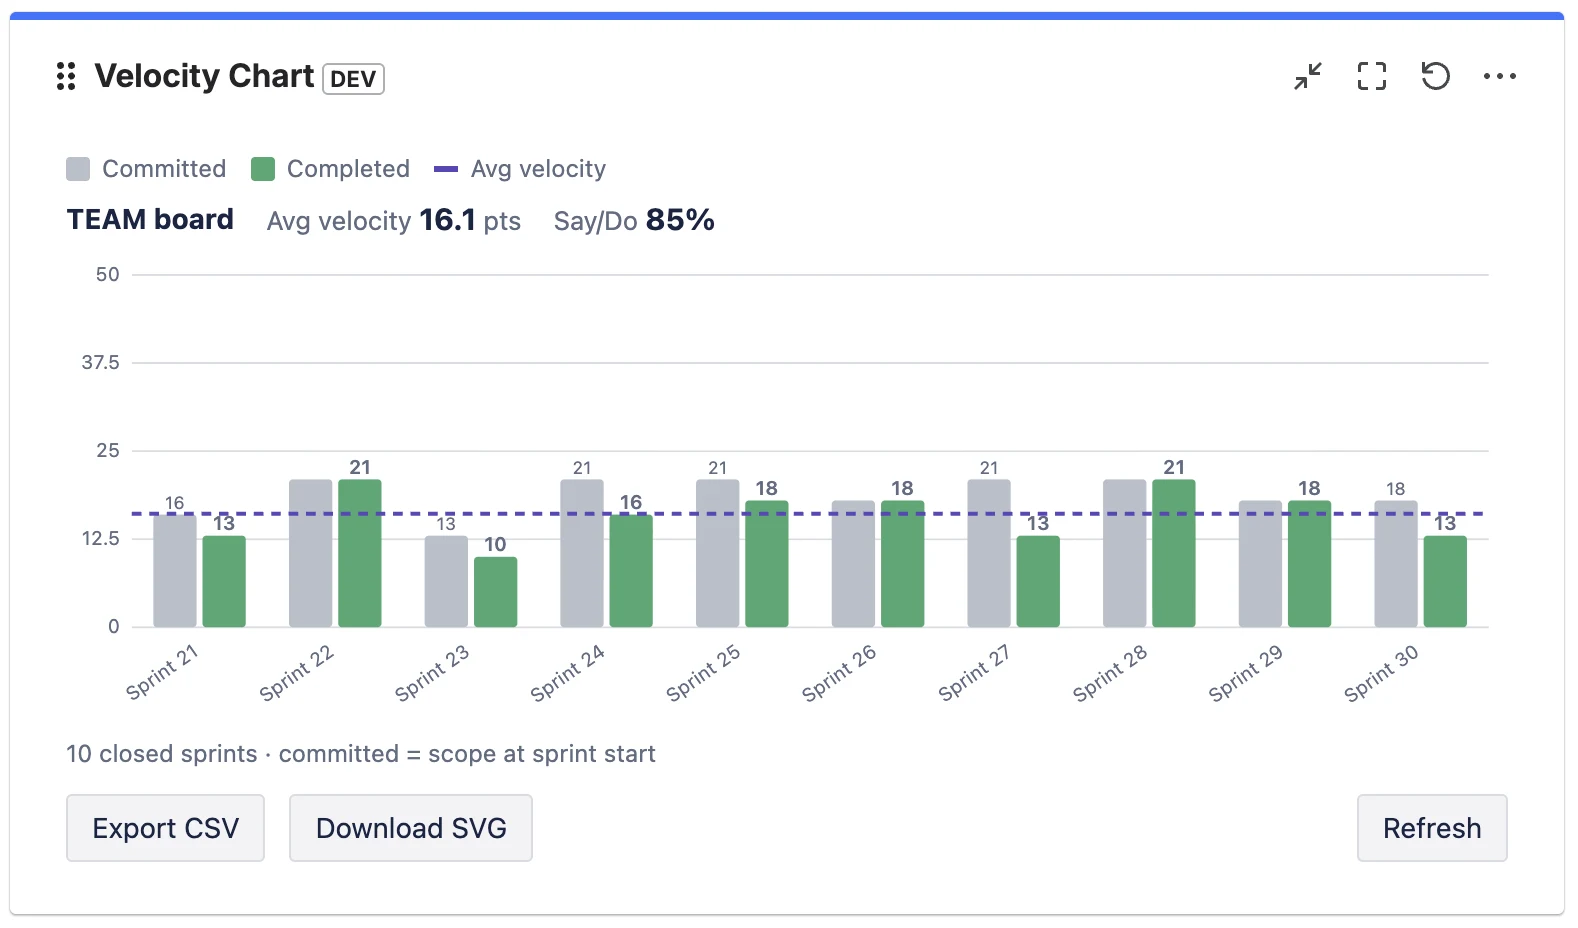This screenshot has width=1578, height=928.
Task: Click the 37.5 y-axis label
Action: (100, 362)
